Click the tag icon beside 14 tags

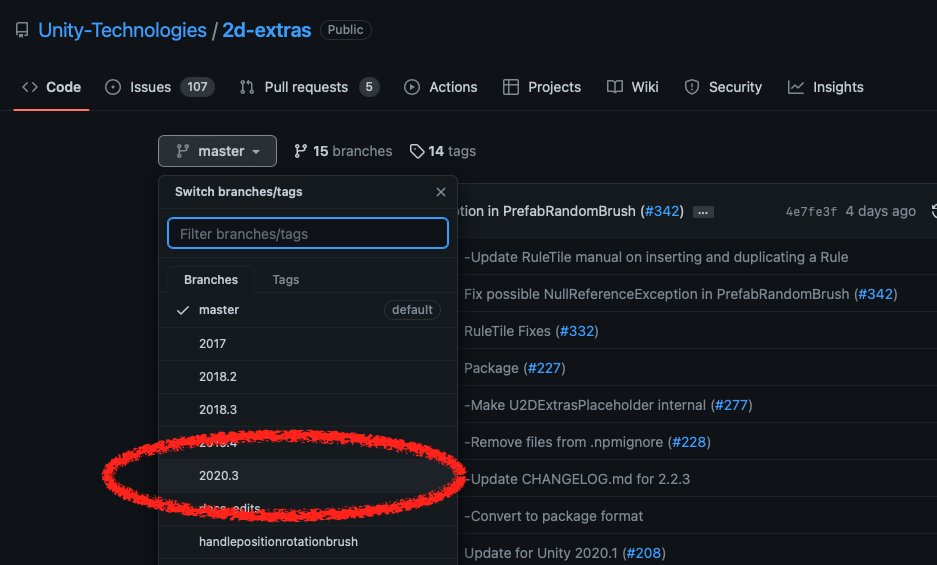click(417, 151)
